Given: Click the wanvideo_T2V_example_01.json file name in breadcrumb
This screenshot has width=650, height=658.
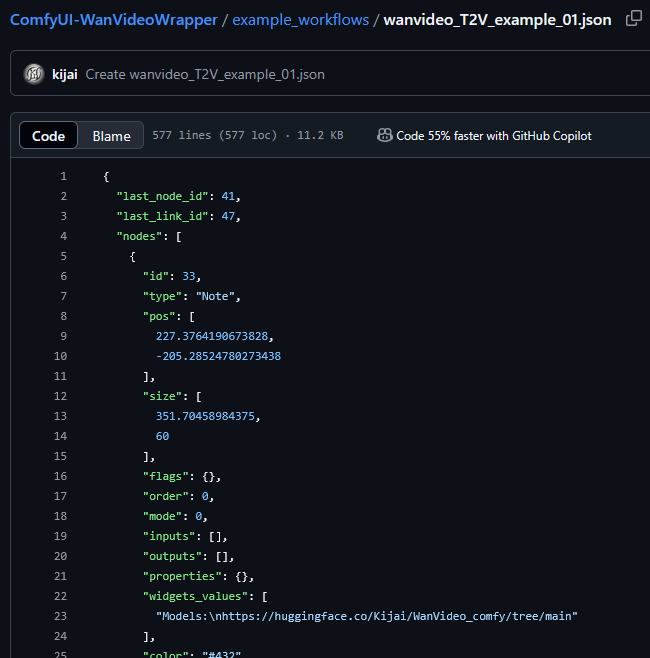Looking at the screenshot, I should 497,20.
